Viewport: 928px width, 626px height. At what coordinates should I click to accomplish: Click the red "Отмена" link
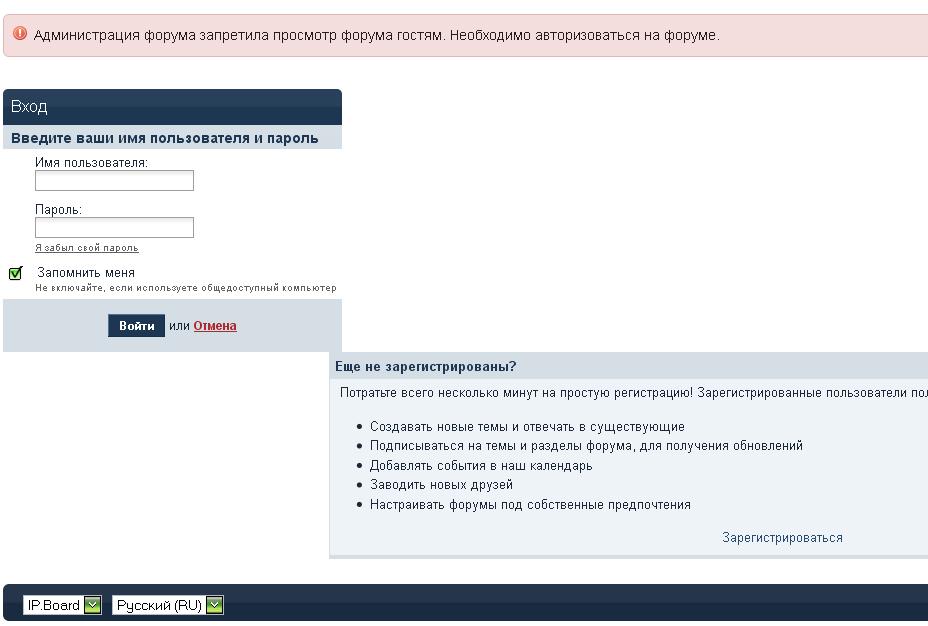pos(215,326)
